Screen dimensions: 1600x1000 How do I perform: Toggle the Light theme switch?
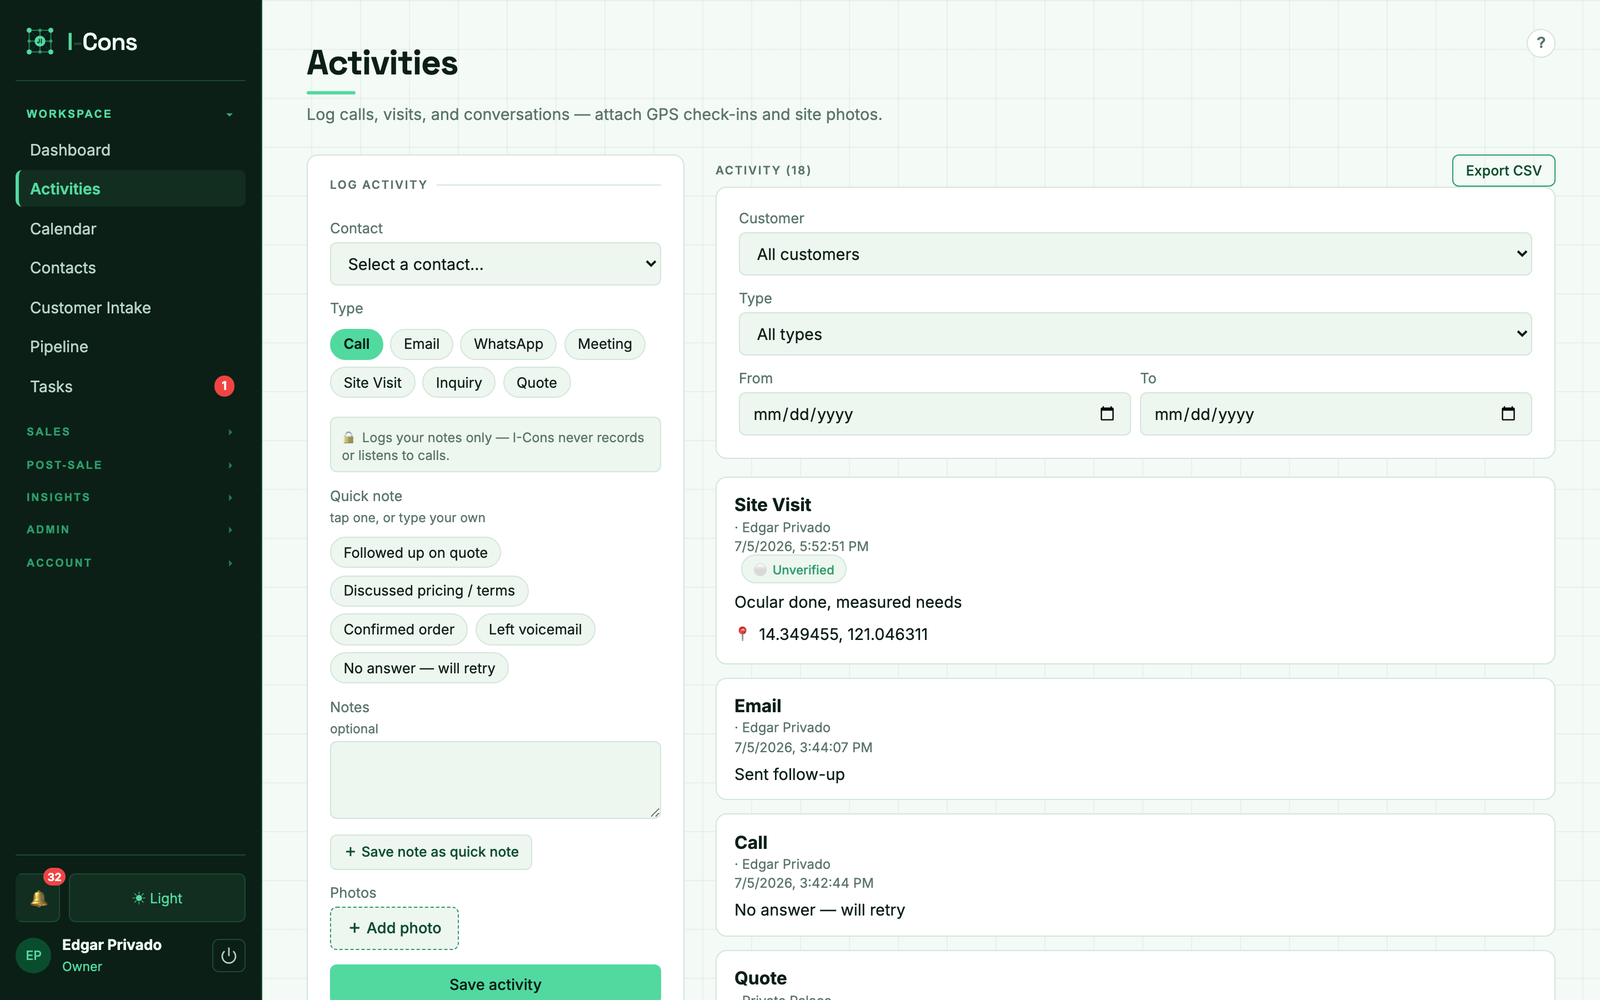pyautogui.click(x=157, y=898)
